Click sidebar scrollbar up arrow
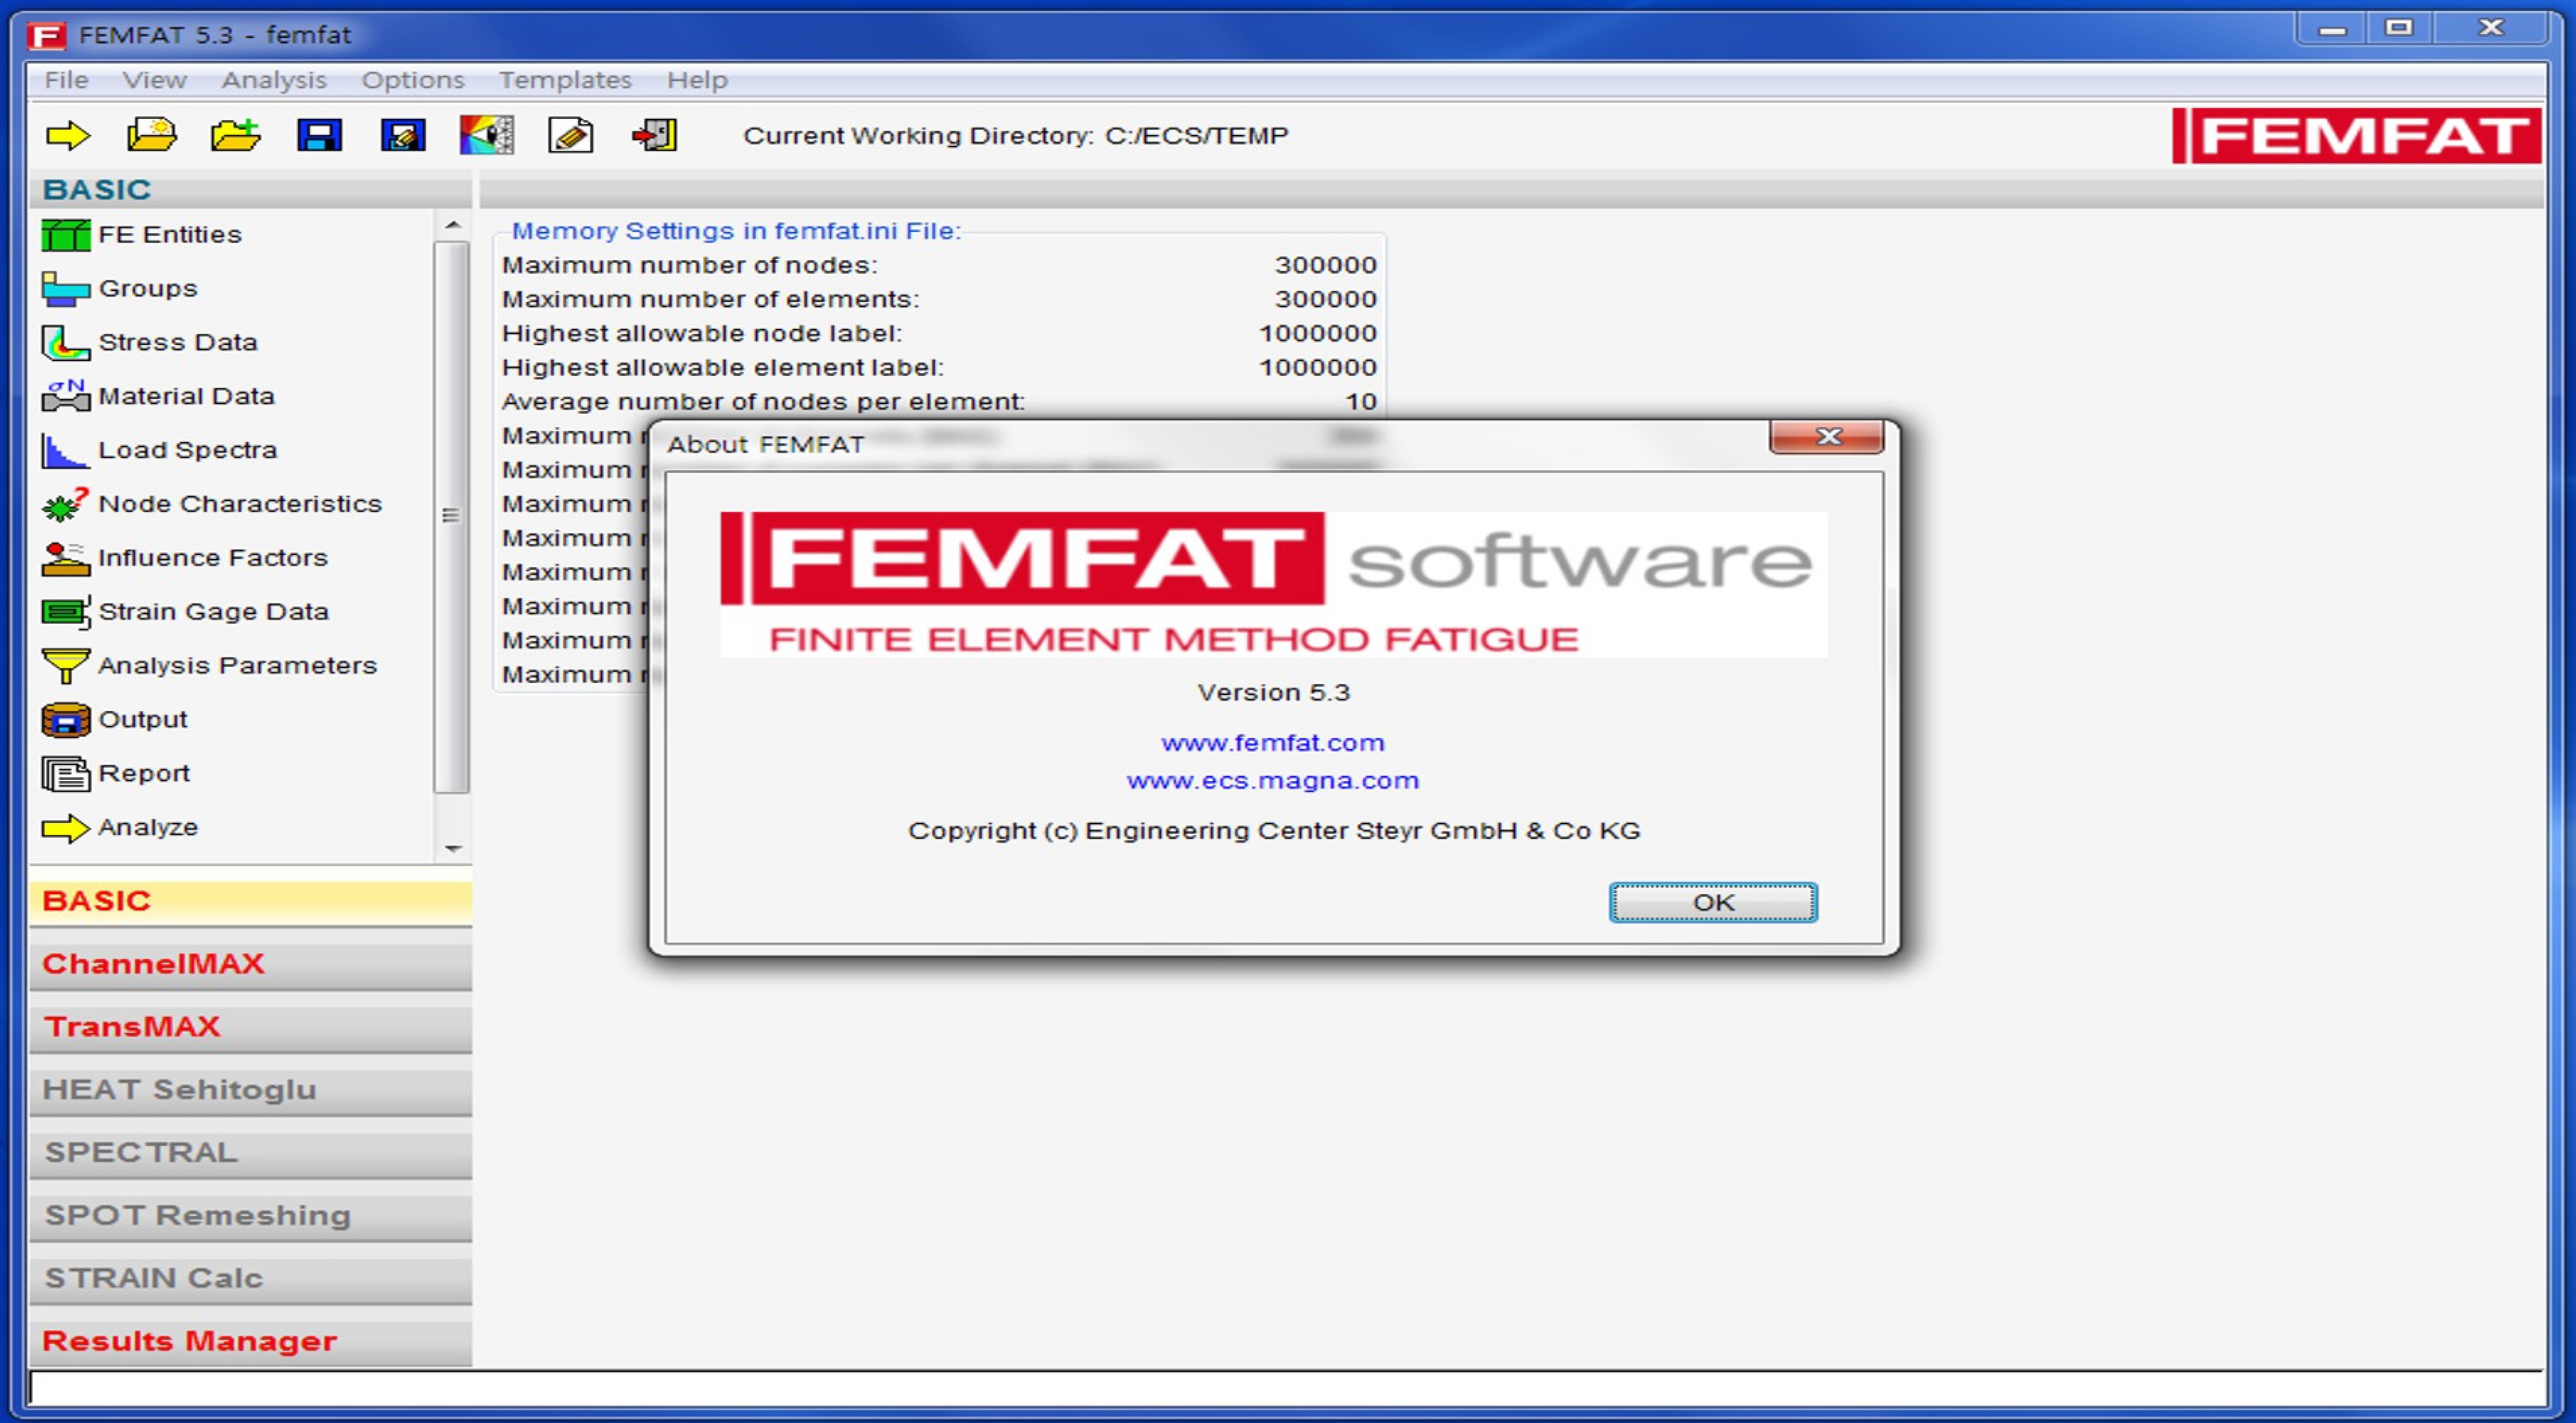 pos(453,226)
